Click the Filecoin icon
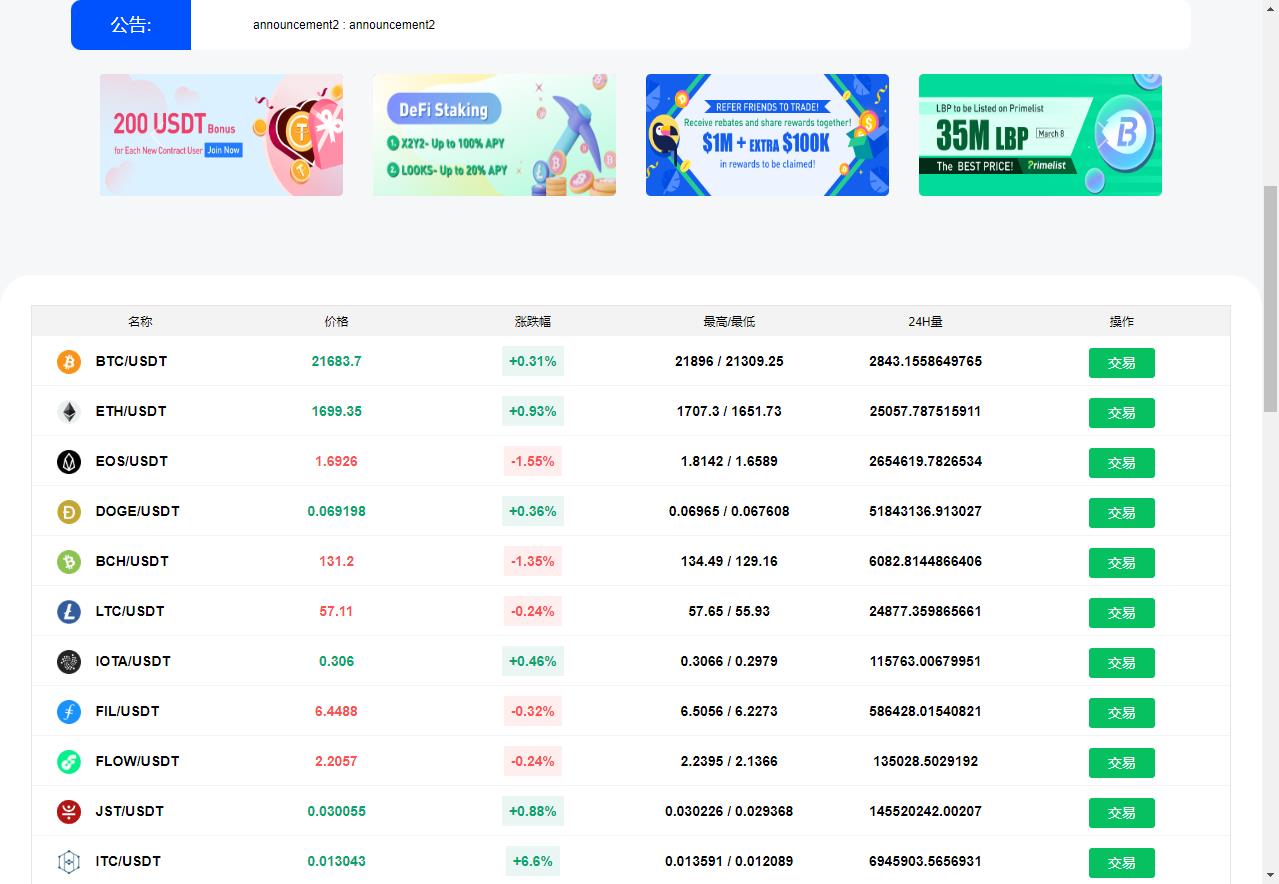Screen dimensions: 1279x884 tap(69, 712)
